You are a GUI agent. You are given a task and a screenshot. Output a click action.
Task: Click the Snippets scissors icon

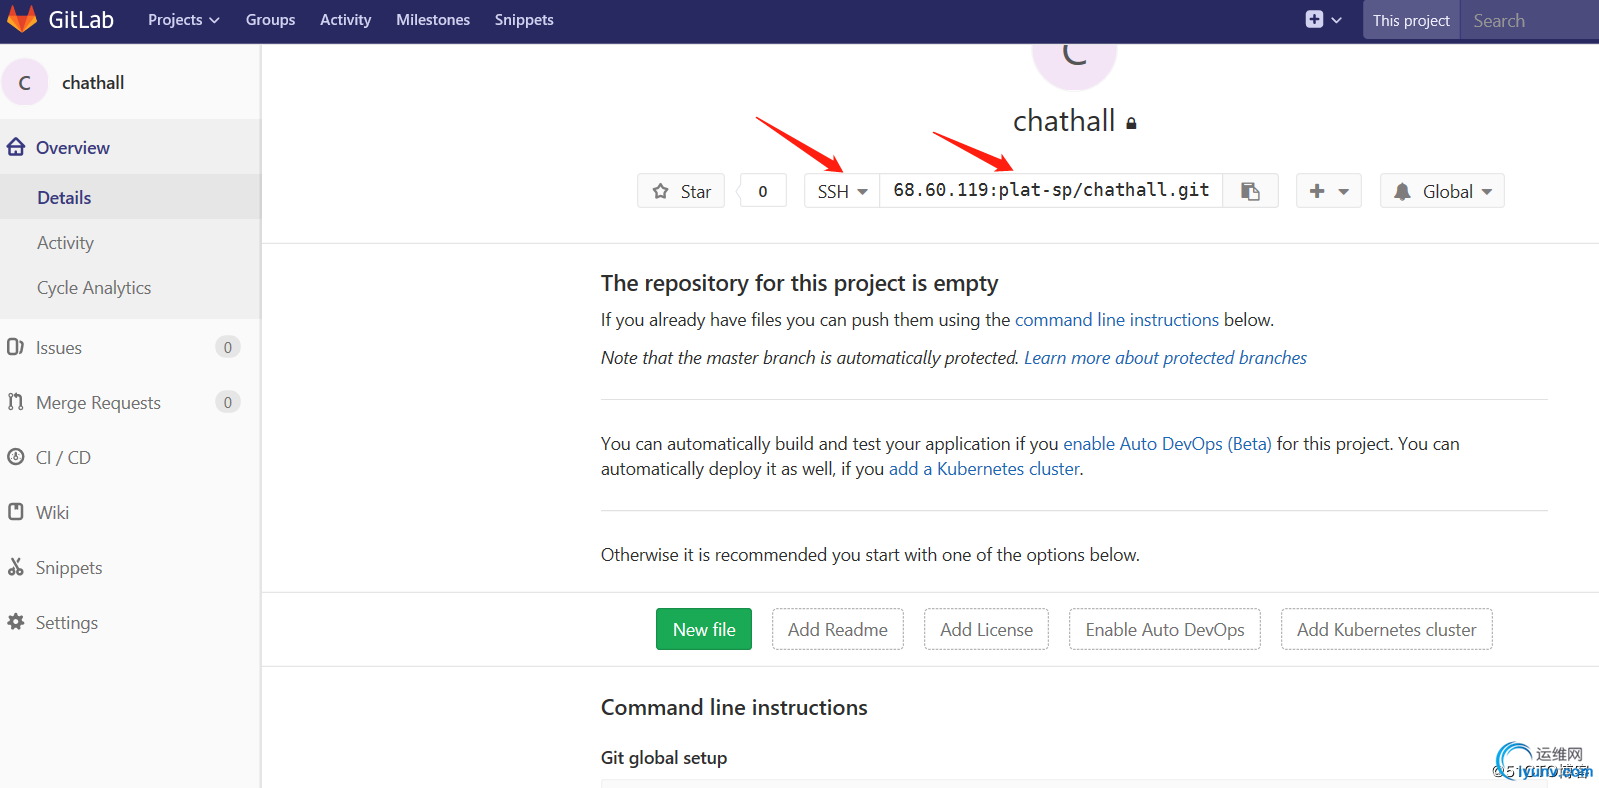(x=15, y=567)
